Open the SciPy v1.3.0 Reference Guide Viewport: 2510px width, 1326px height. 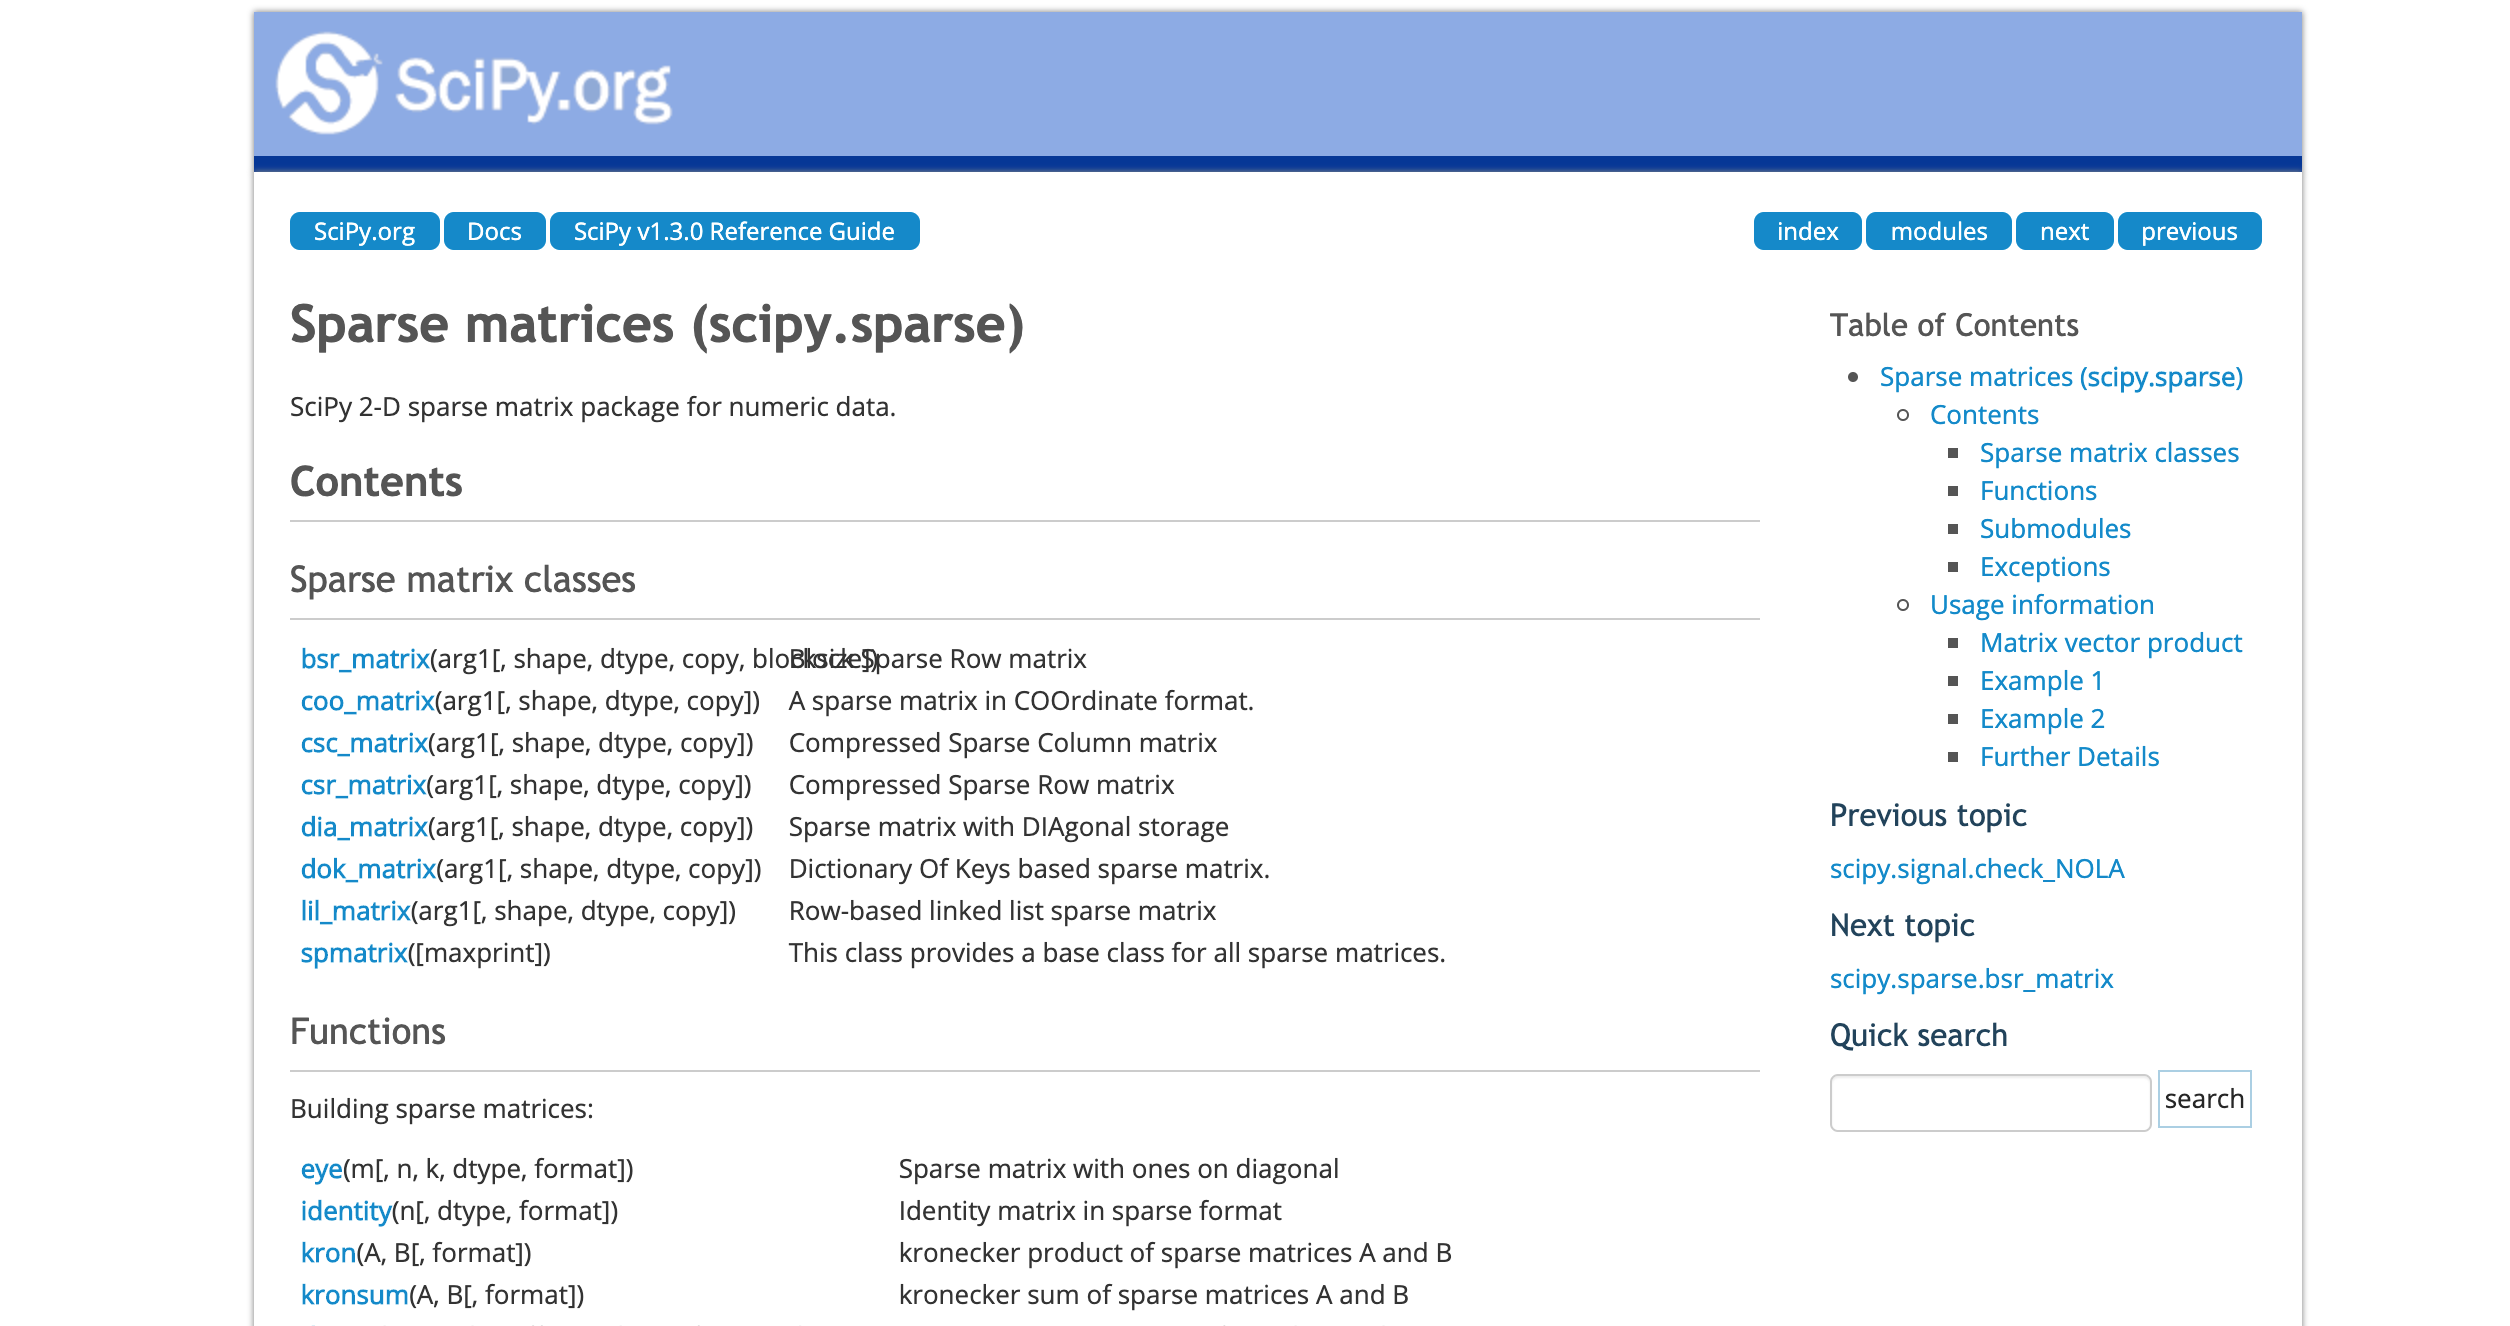734,231
